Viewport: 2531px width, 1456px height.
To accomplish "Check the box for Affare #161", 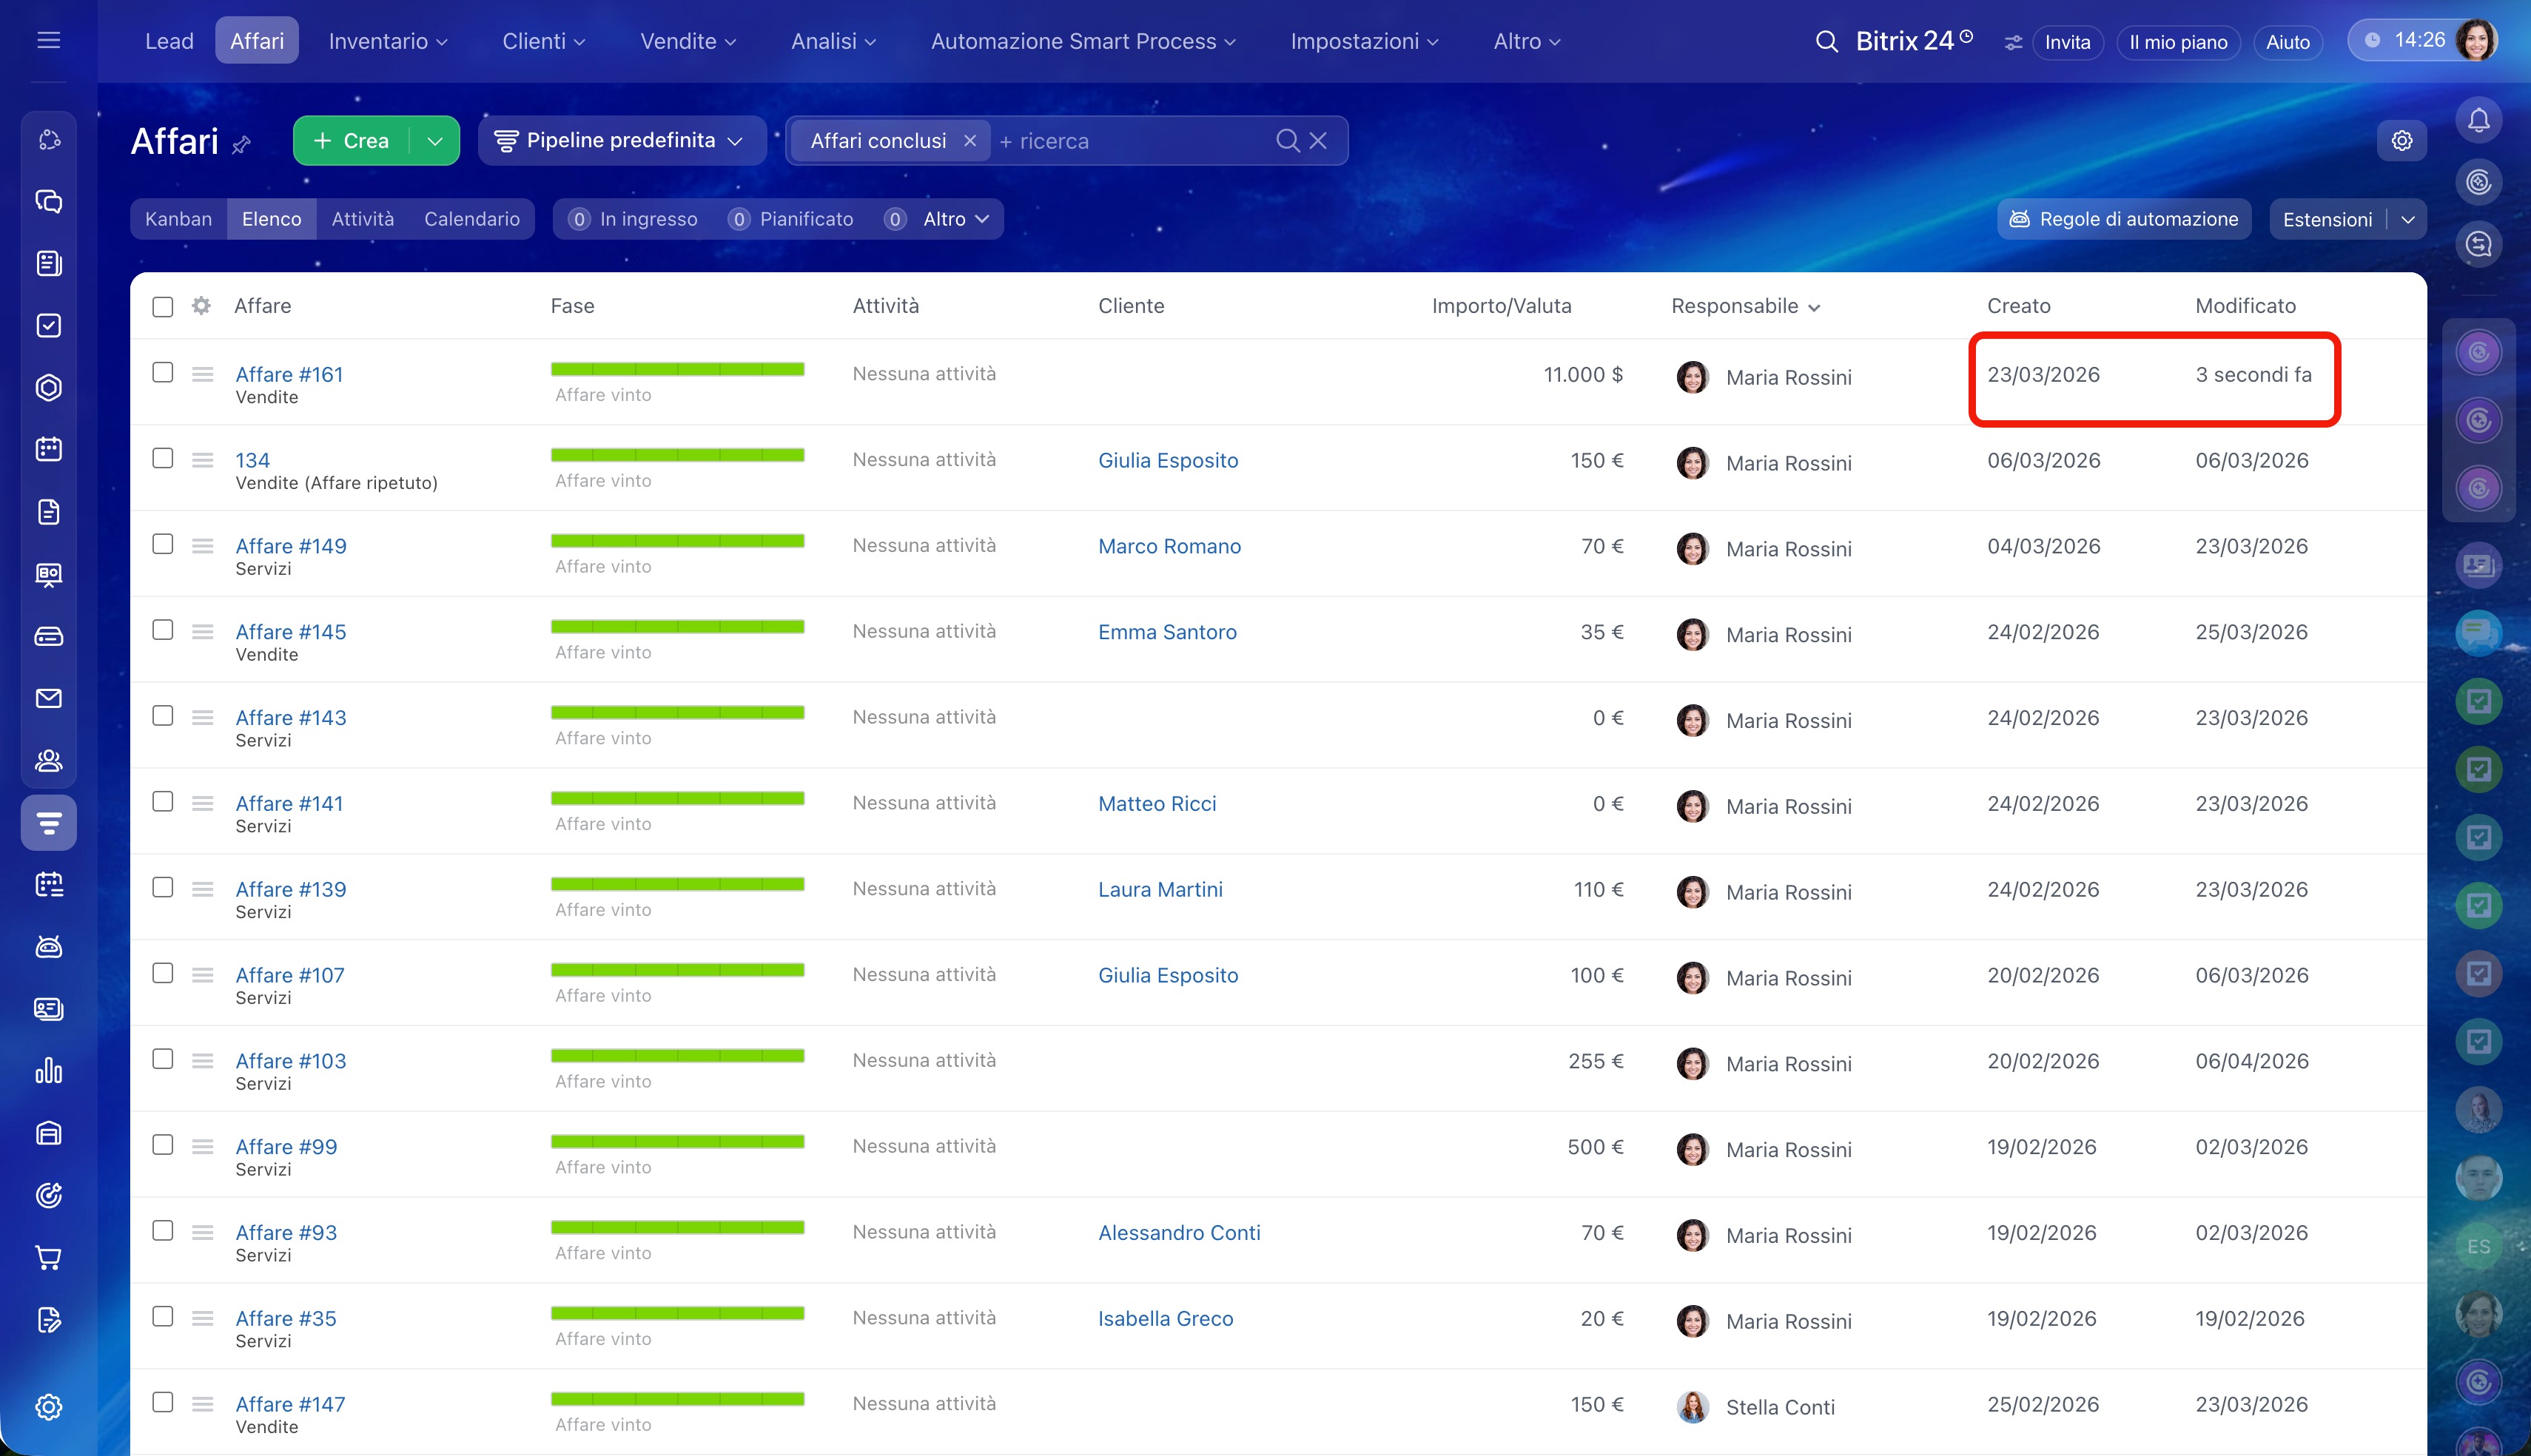I will (x=162, y=372).
